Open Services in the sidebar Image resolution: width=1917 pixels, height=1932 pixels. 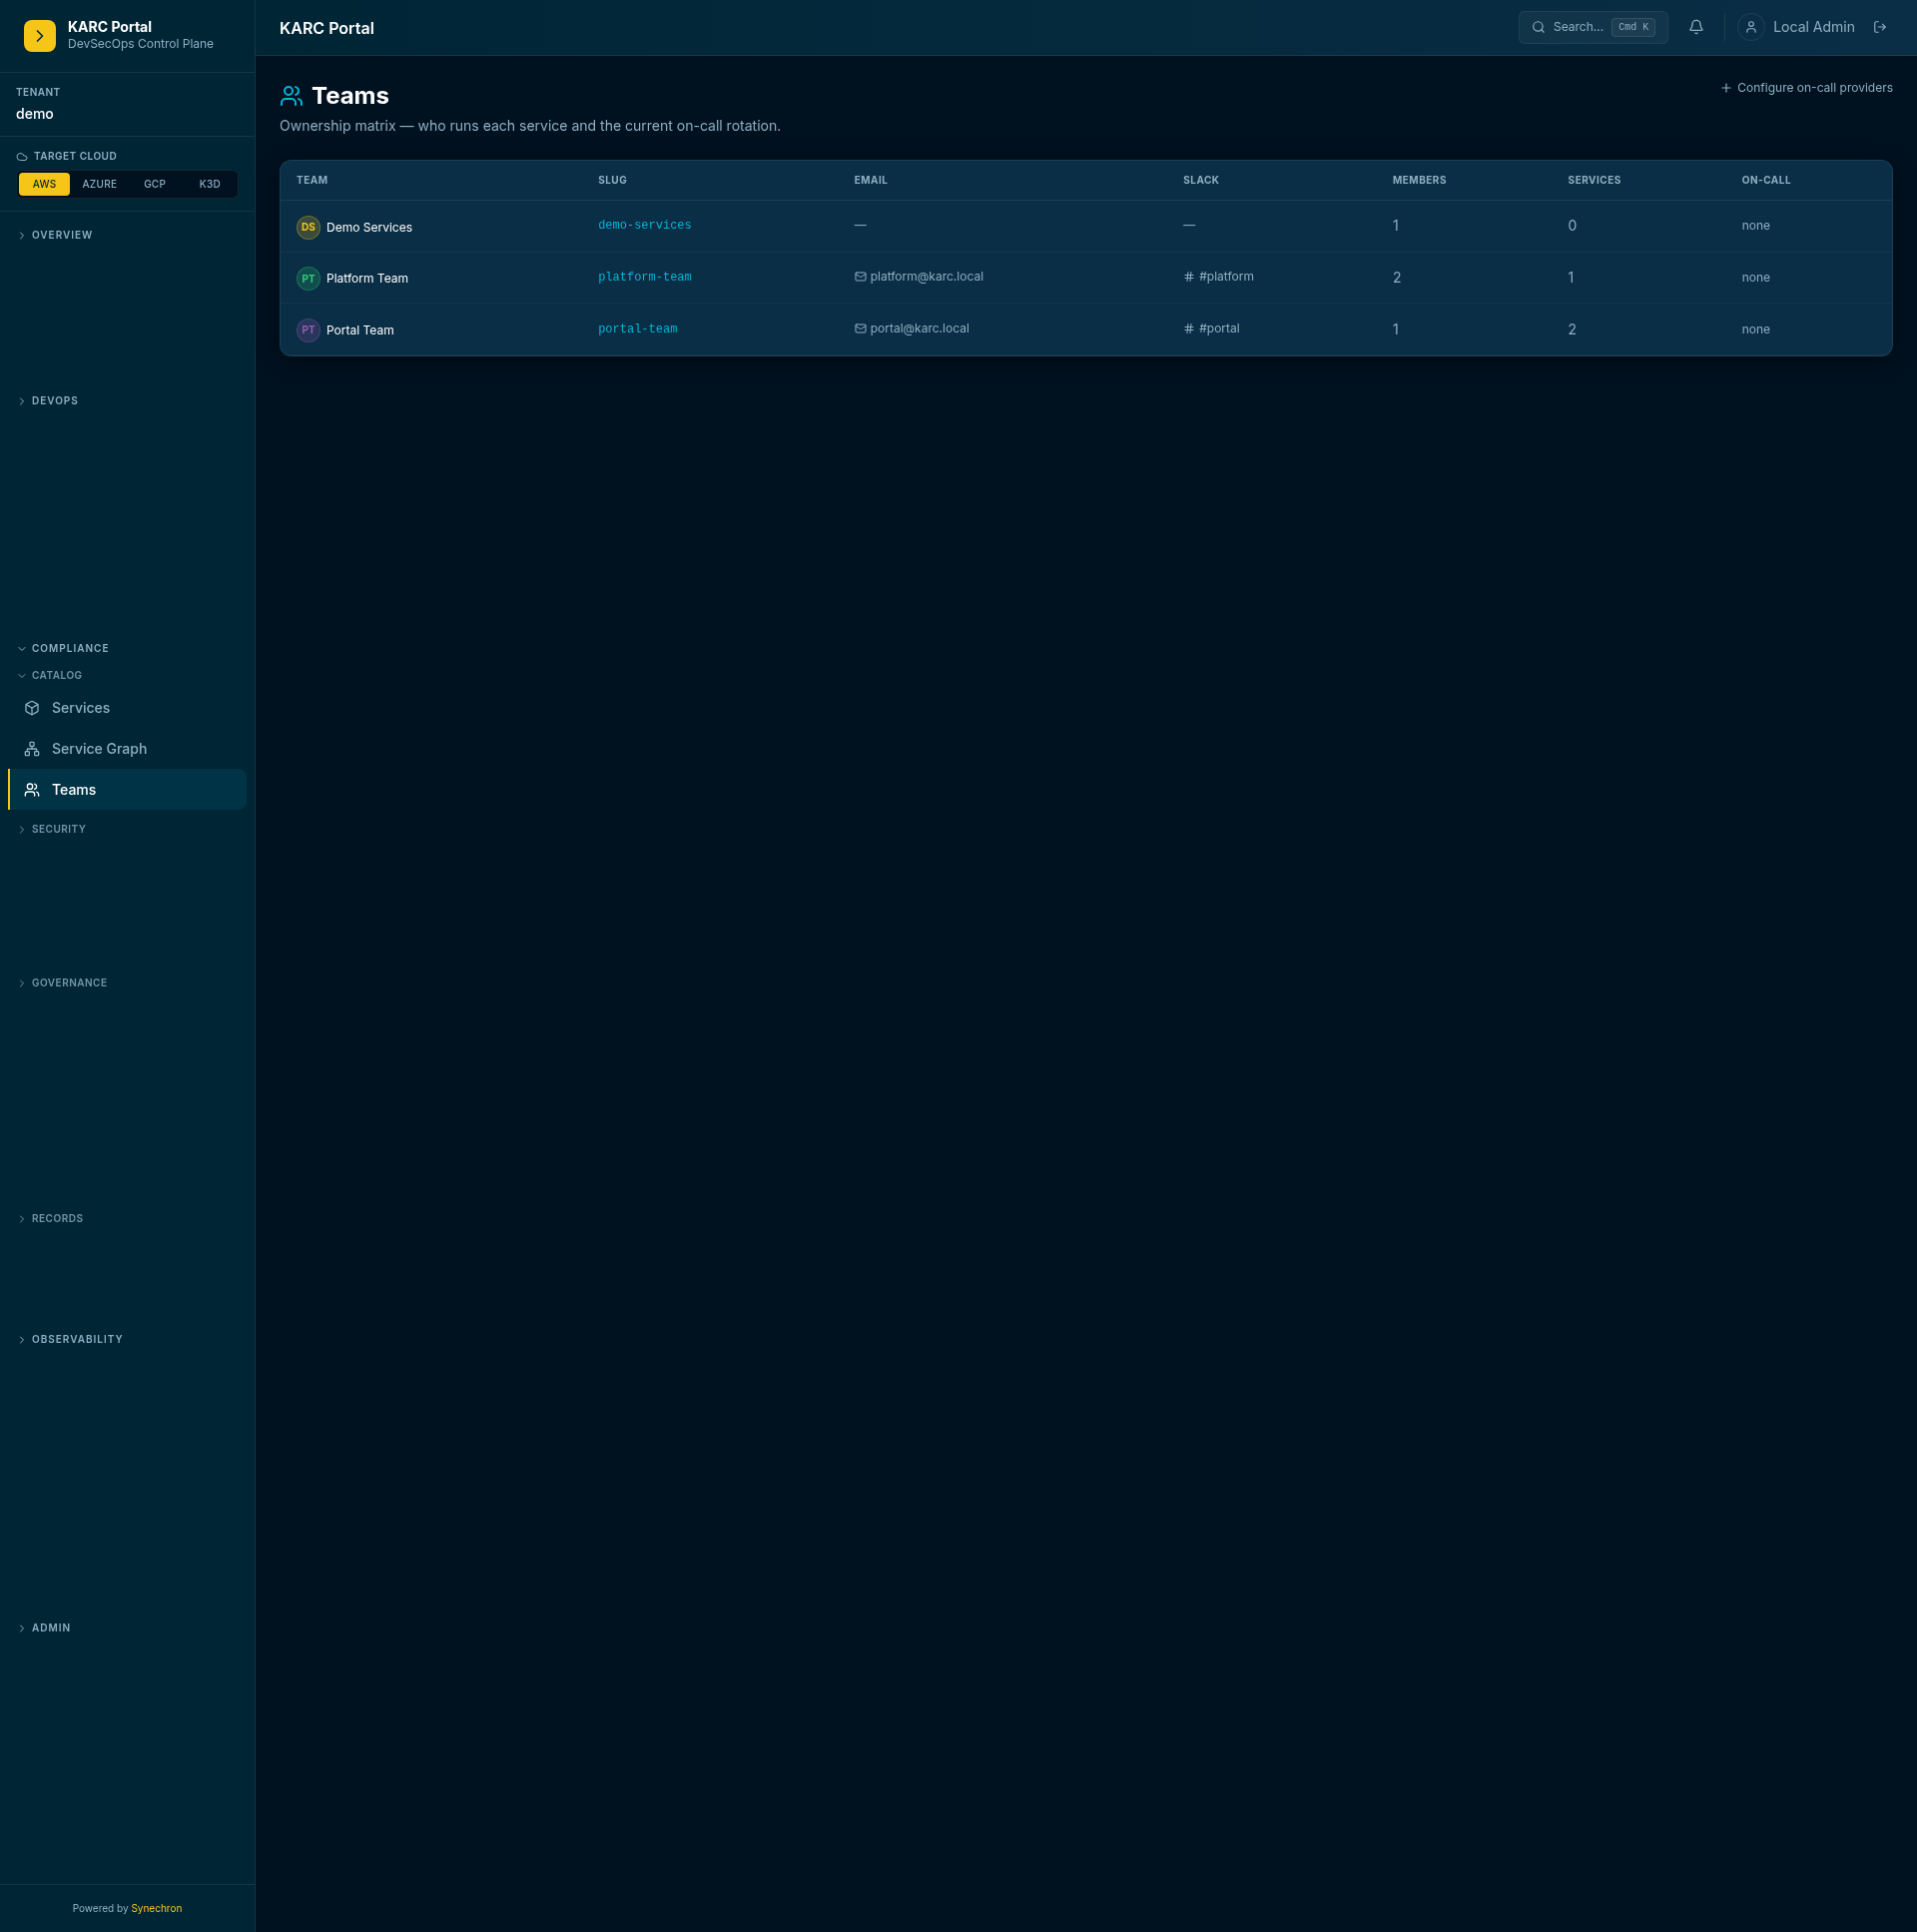[127, 708]
